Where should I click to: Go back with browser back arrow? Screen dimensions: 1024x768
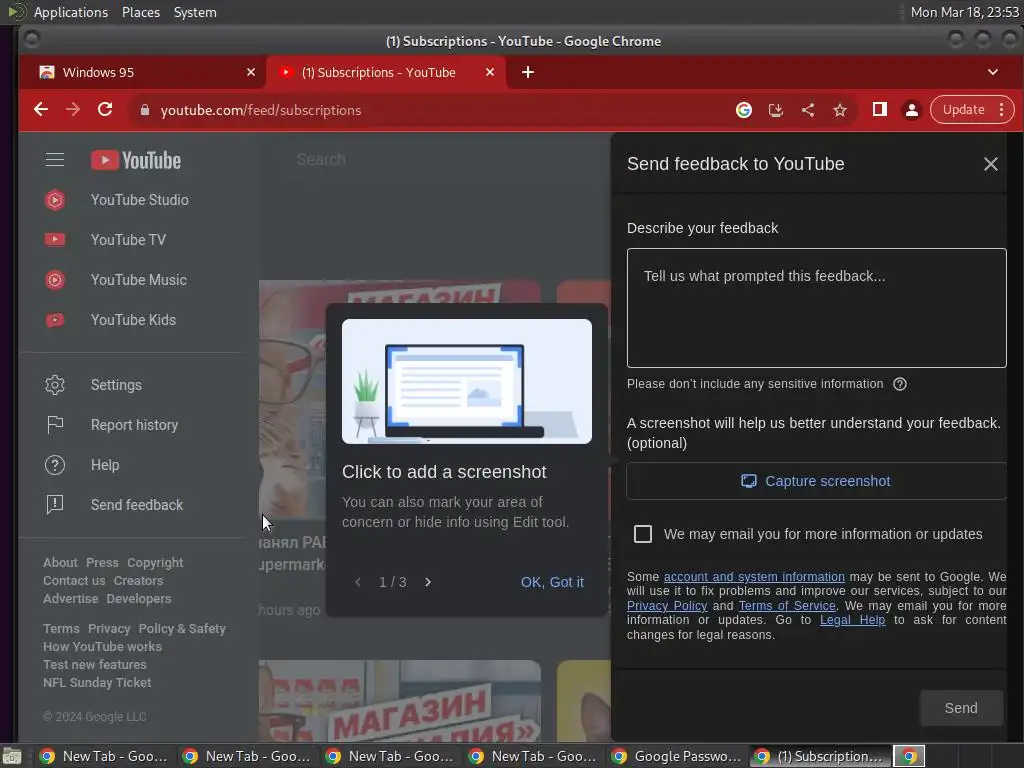click(x=41, y=110)
